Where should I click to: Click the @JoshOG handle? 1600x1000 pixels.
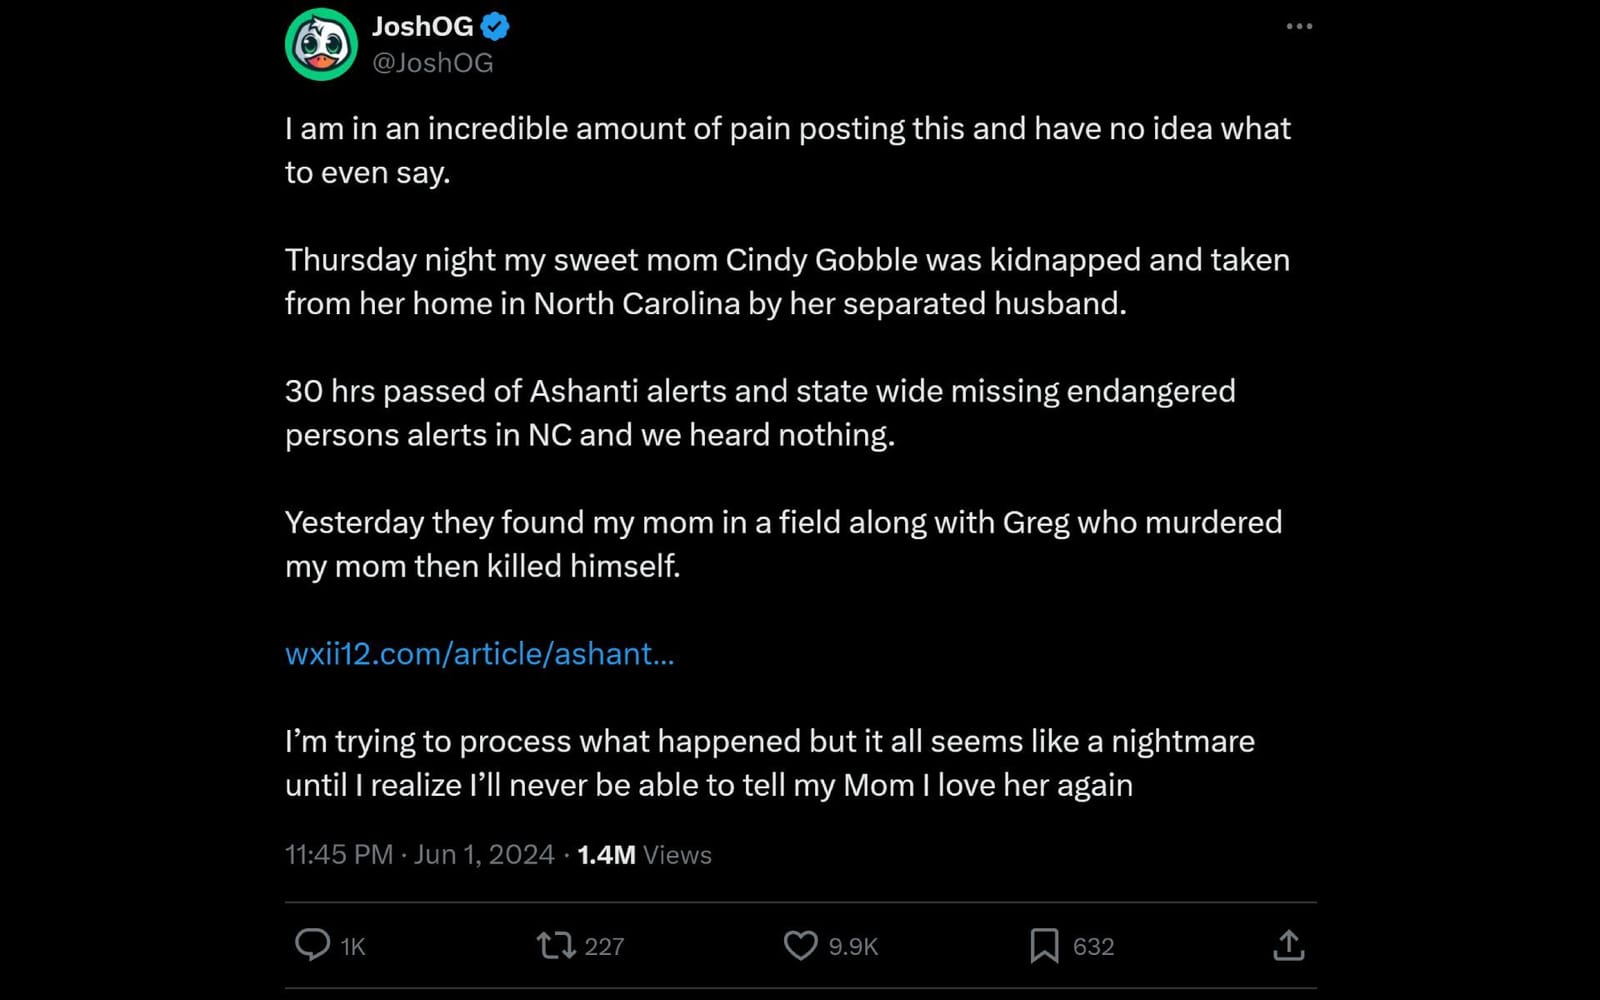point(432,62)
